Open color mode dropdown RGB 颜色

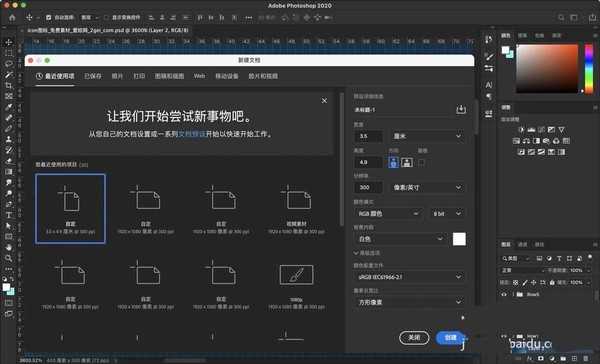388,214
